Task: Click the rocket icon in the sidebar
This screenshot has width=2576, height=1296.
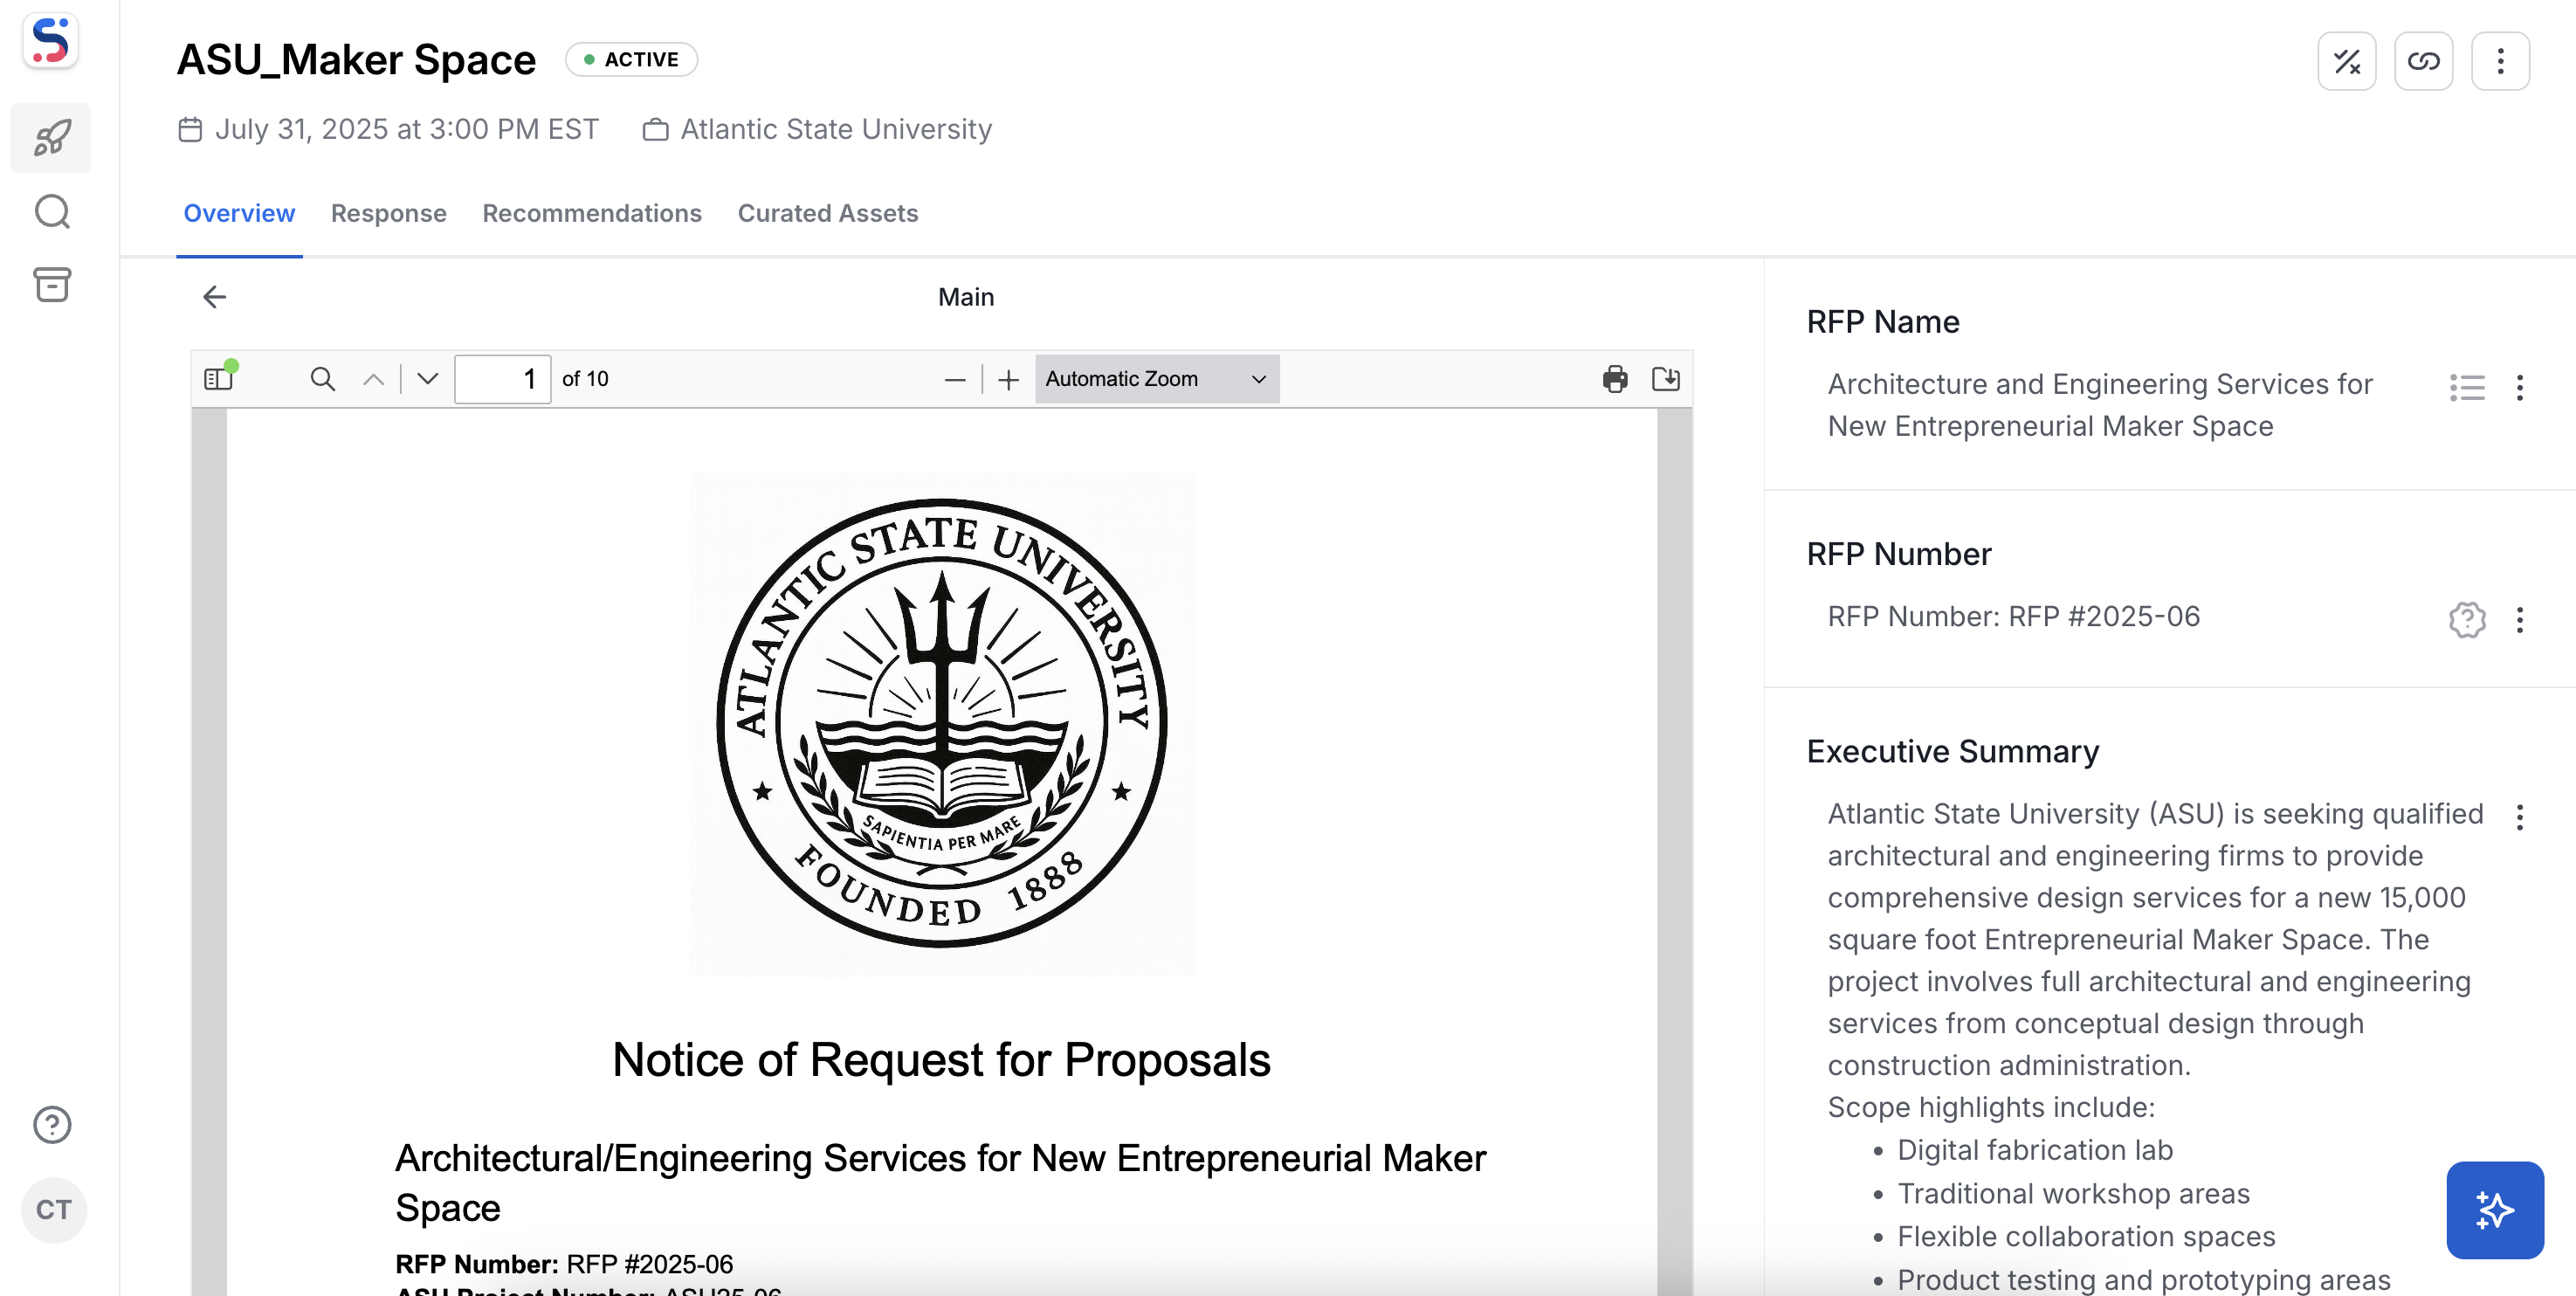Action: pyautogui.click(x=52, y=138)
